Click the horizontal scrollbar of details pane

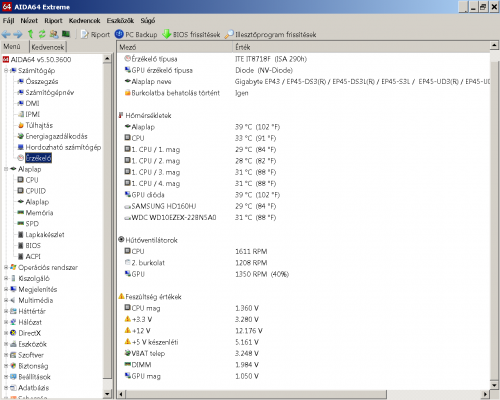click(257, 394)
